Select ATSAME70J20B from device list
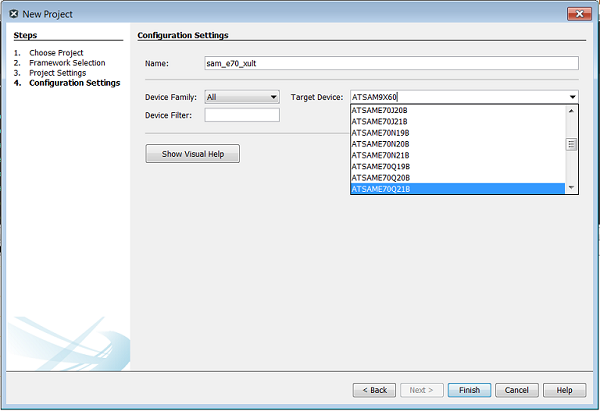 coord(458,110)
